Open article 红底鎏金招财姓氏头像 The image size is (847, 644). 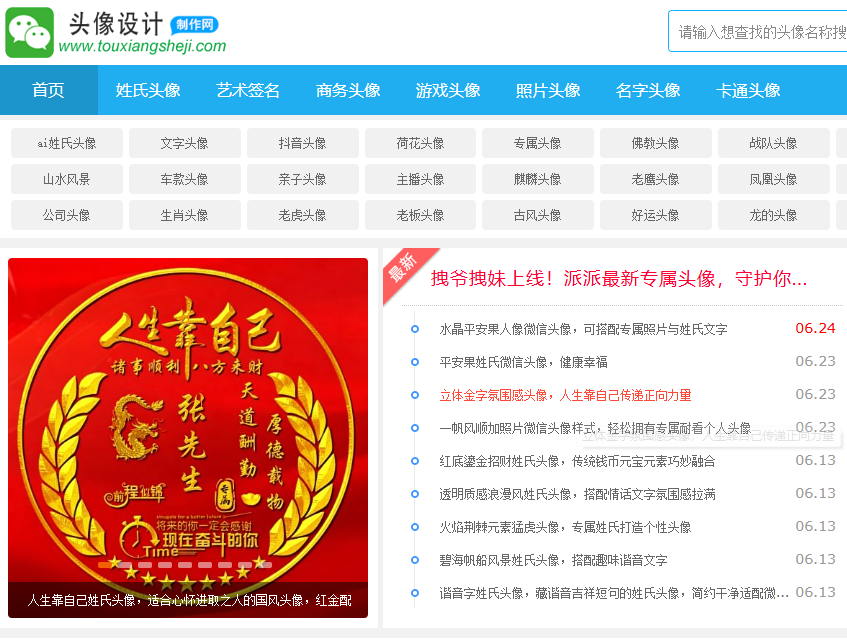point(577,461)
